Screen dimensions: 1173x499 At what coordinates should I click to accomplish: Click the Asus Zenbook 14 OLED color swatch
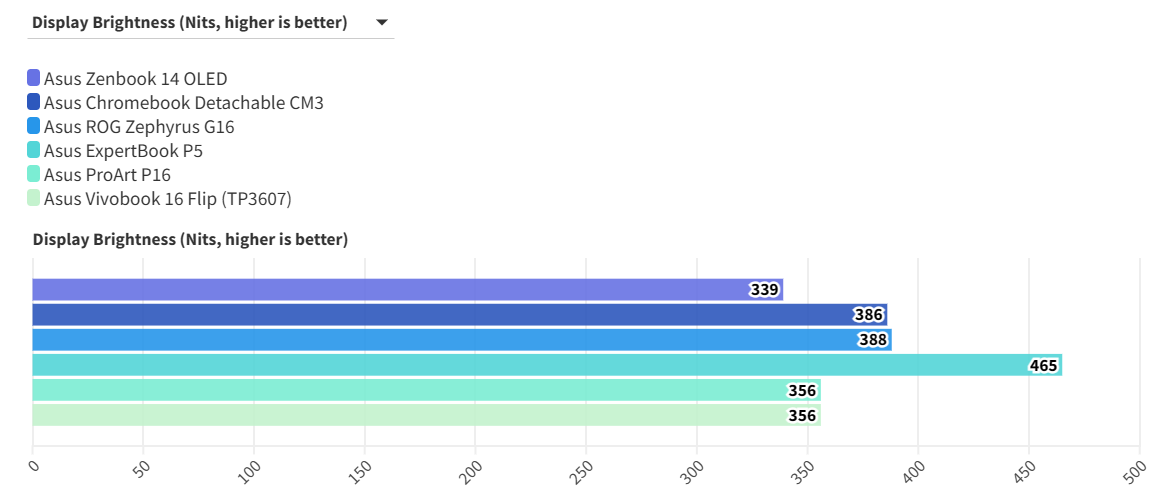point(34,78)
